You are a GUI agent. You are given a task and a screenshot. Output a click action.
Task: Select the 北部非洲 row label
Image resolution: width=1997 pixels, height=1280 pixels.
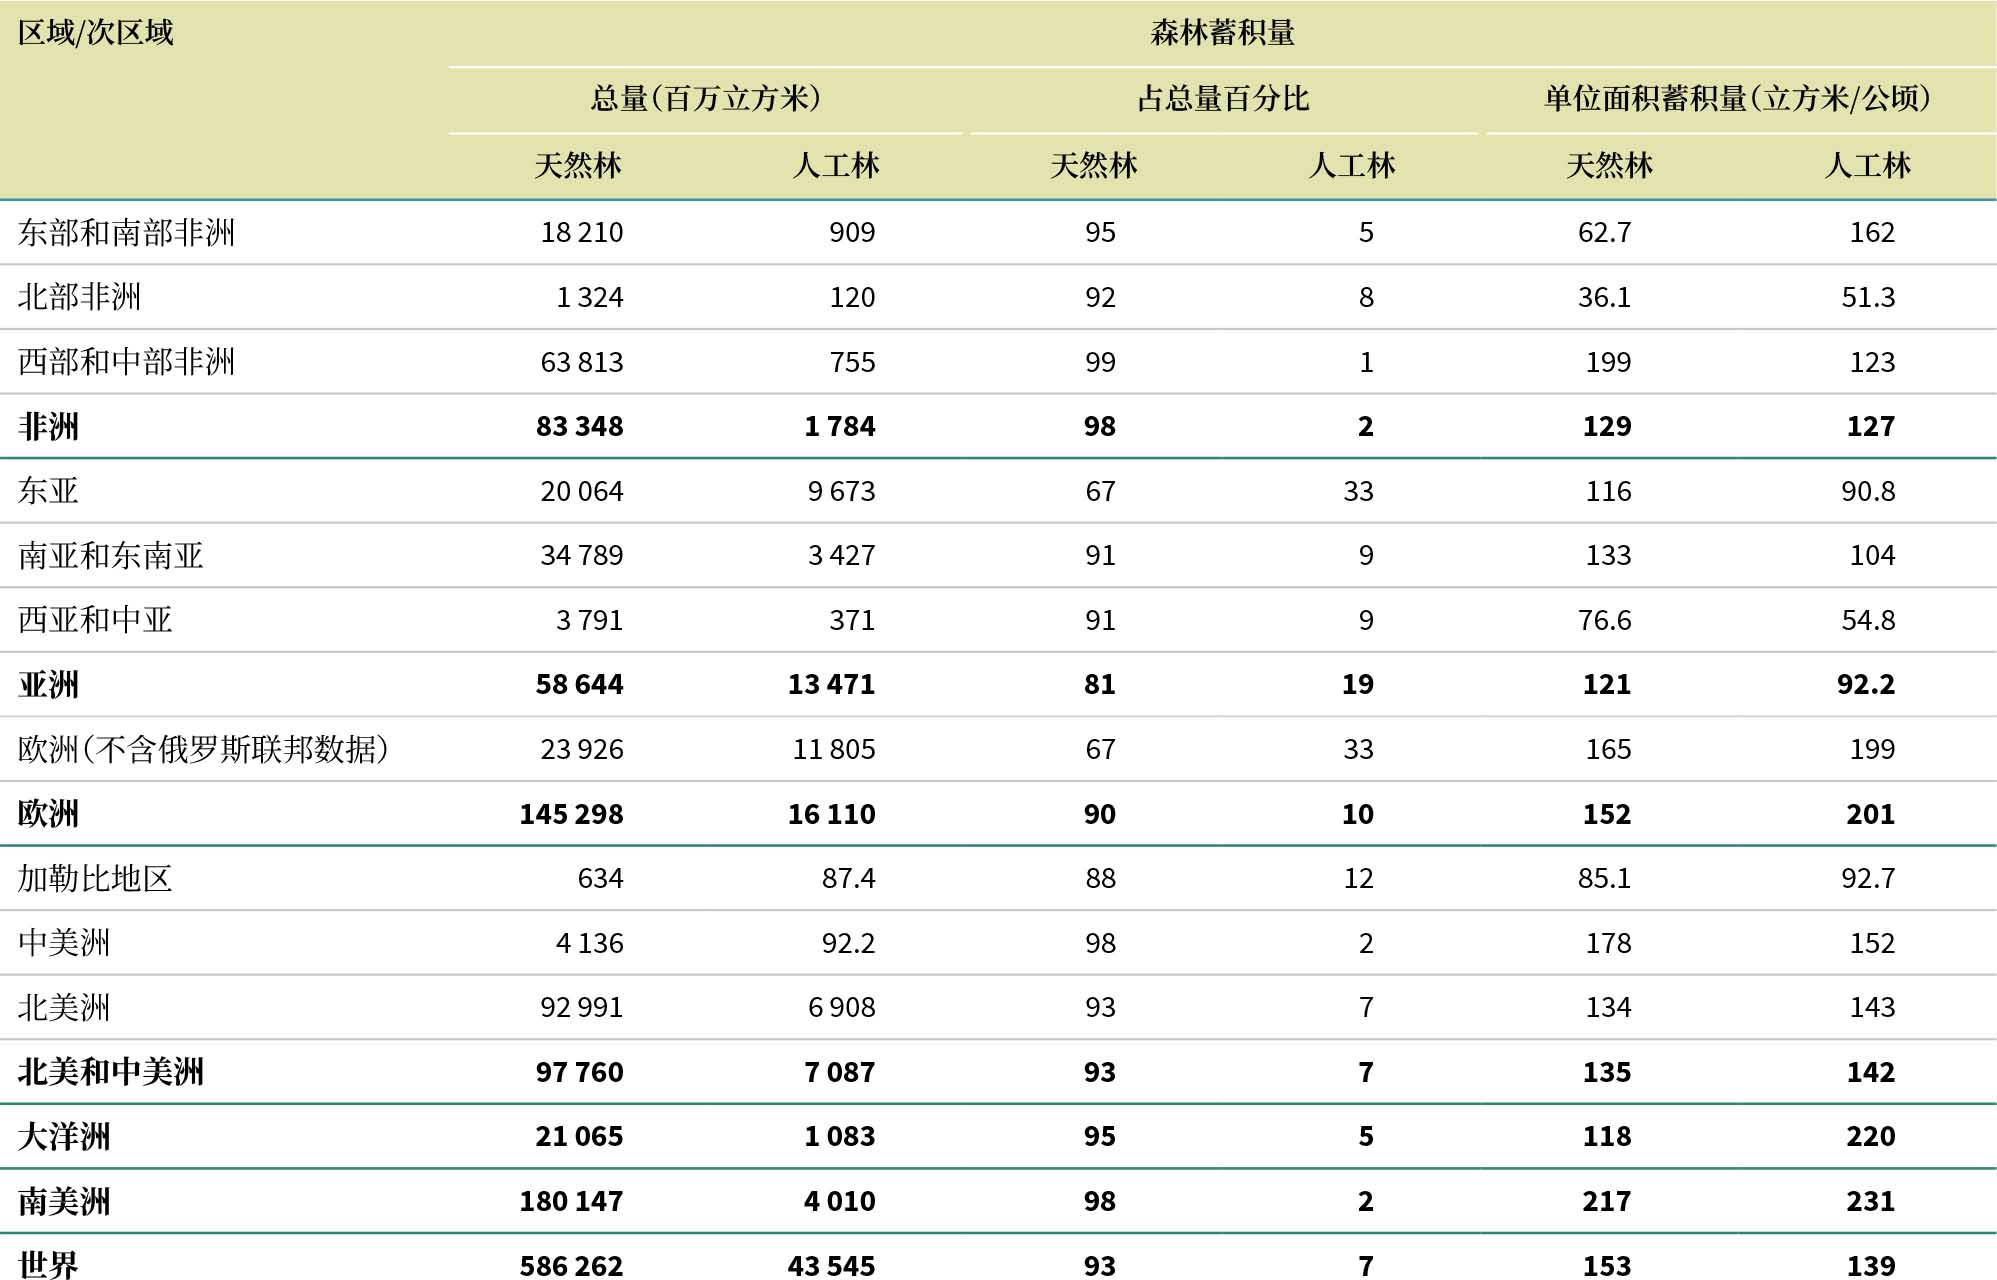79,297
